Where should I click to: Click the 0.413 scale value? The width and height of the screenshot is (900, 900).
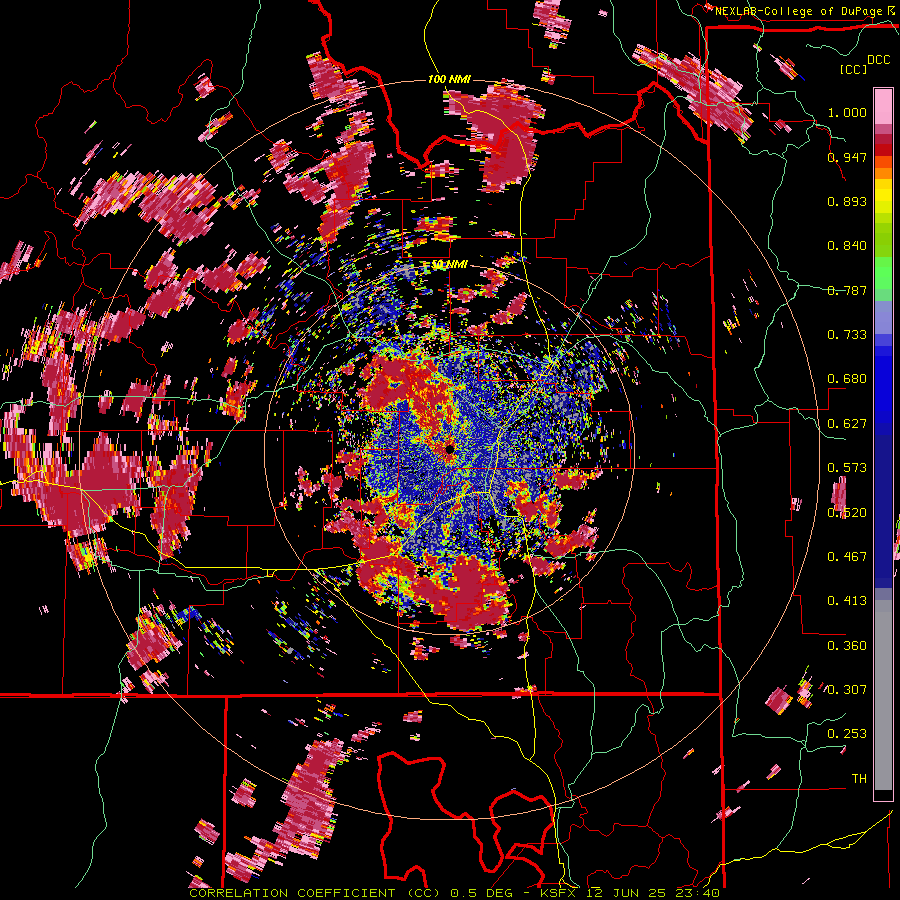(x=847, y=601)
